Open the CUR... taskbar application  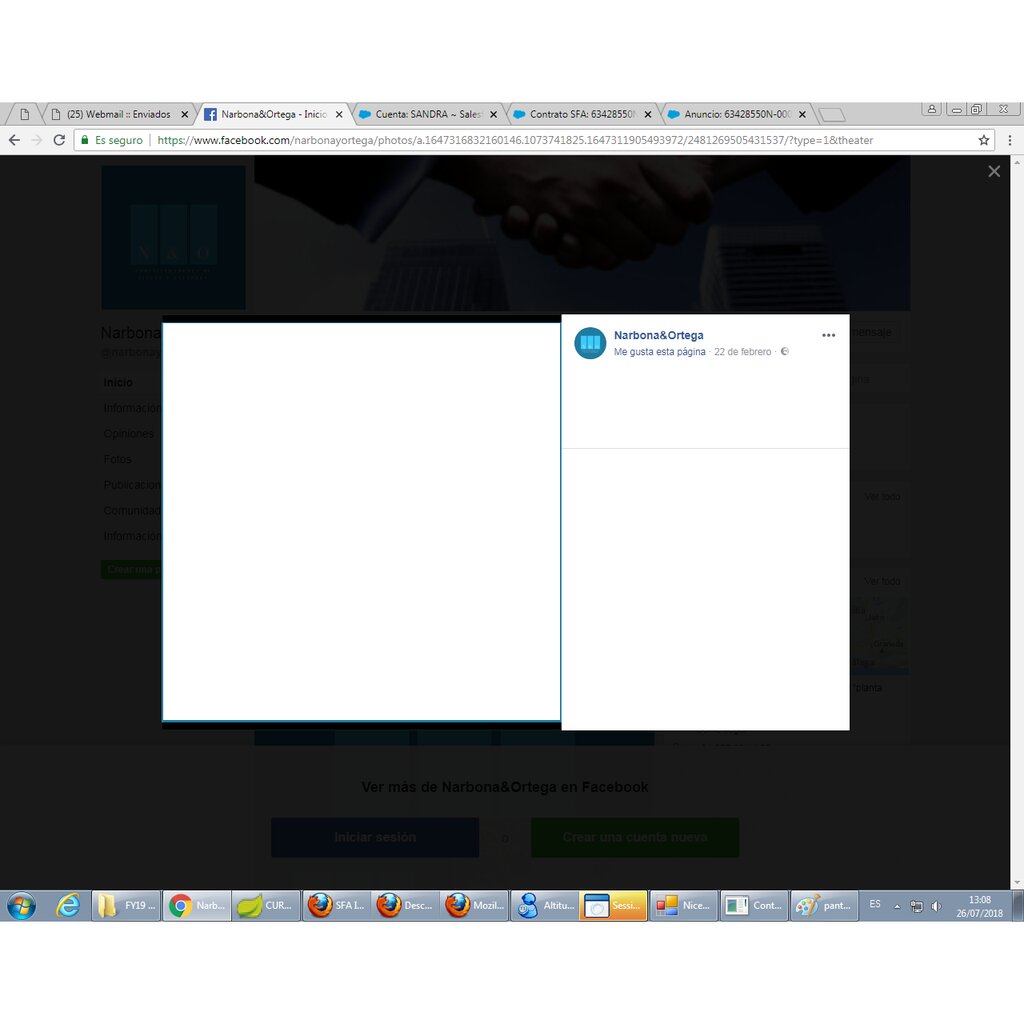(x=266, y=906)
